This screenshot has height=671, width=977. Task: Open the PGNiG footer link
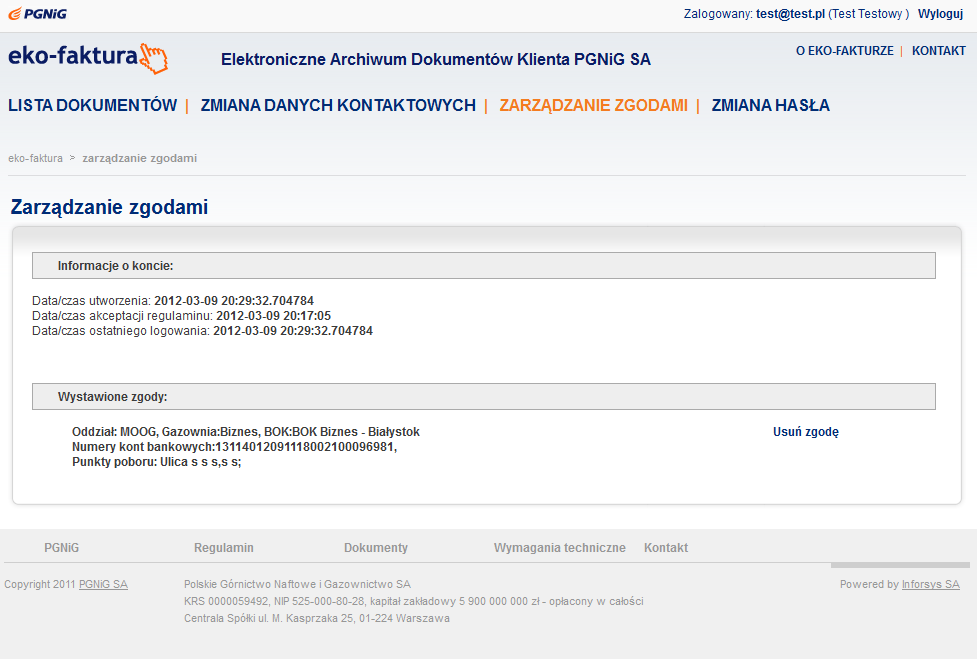62,548
